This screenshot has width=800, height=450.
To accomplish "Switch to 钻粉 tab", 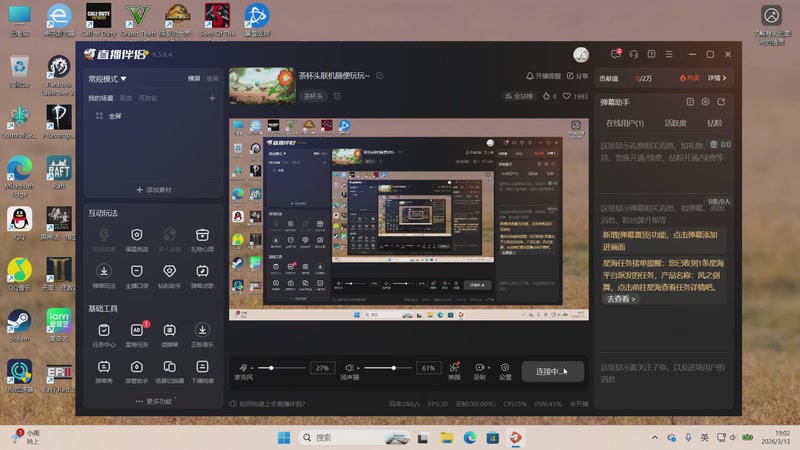I will coord(714,123).
